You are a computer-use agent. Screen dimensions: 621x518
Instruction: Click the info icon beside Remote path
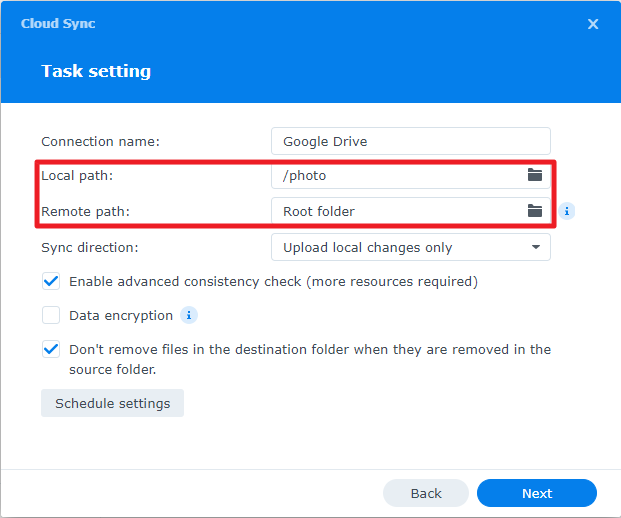click(566, 211)
